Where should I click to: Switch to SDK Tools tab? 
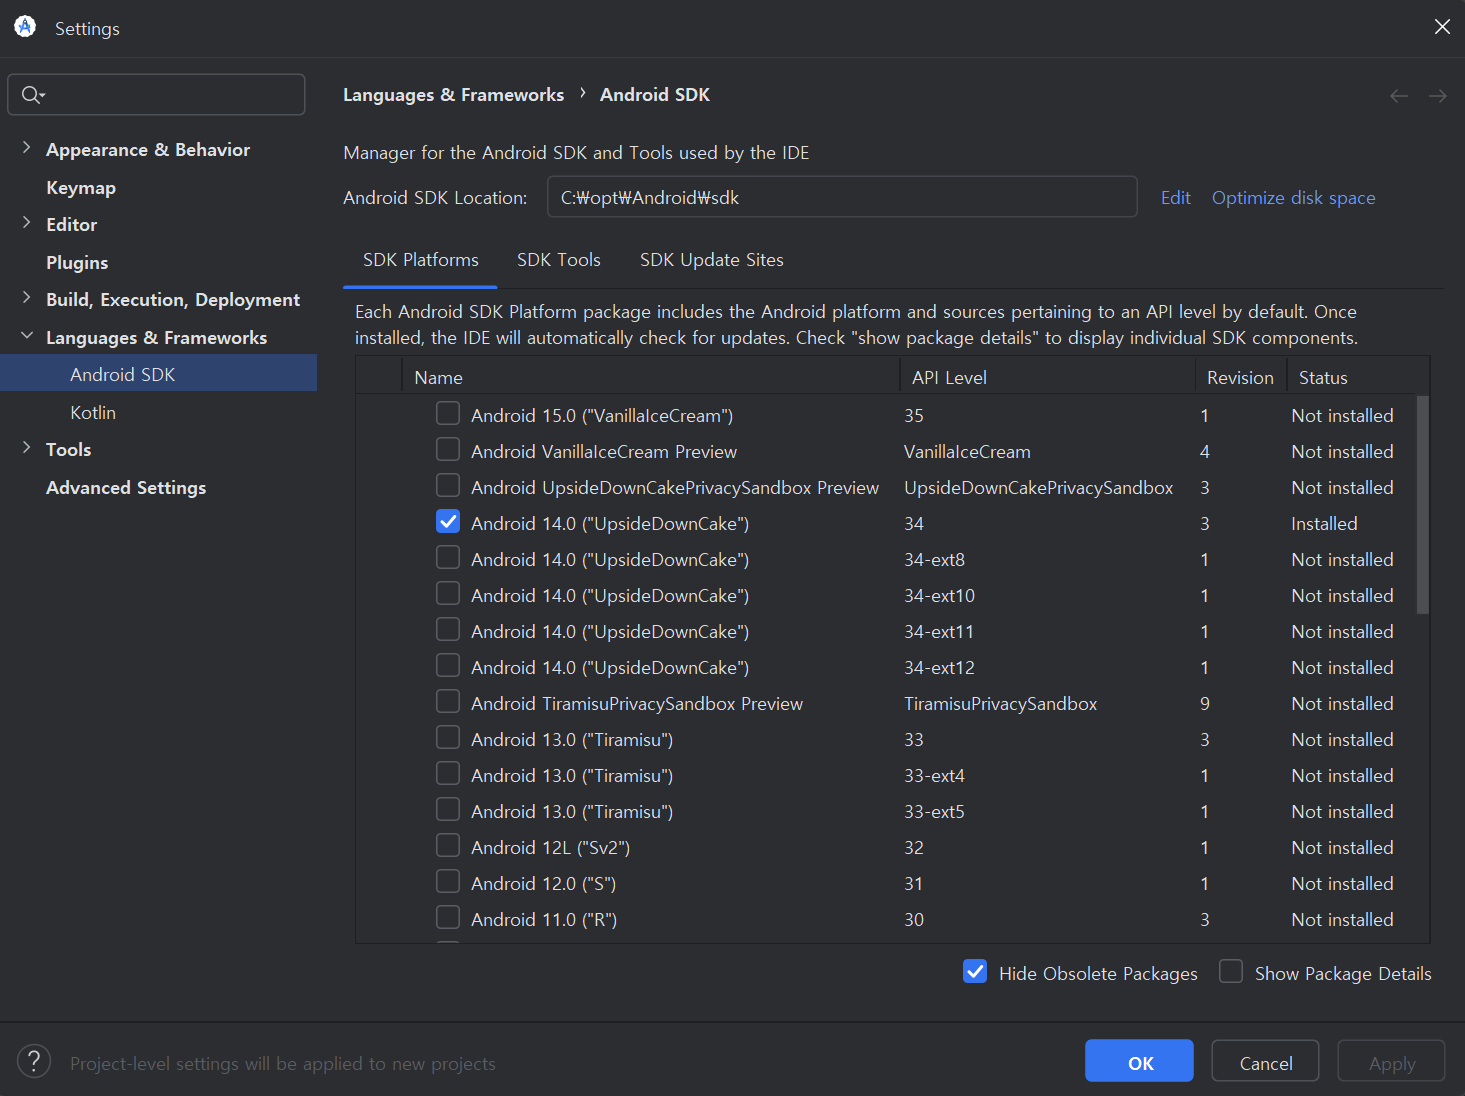coord(559,260)
